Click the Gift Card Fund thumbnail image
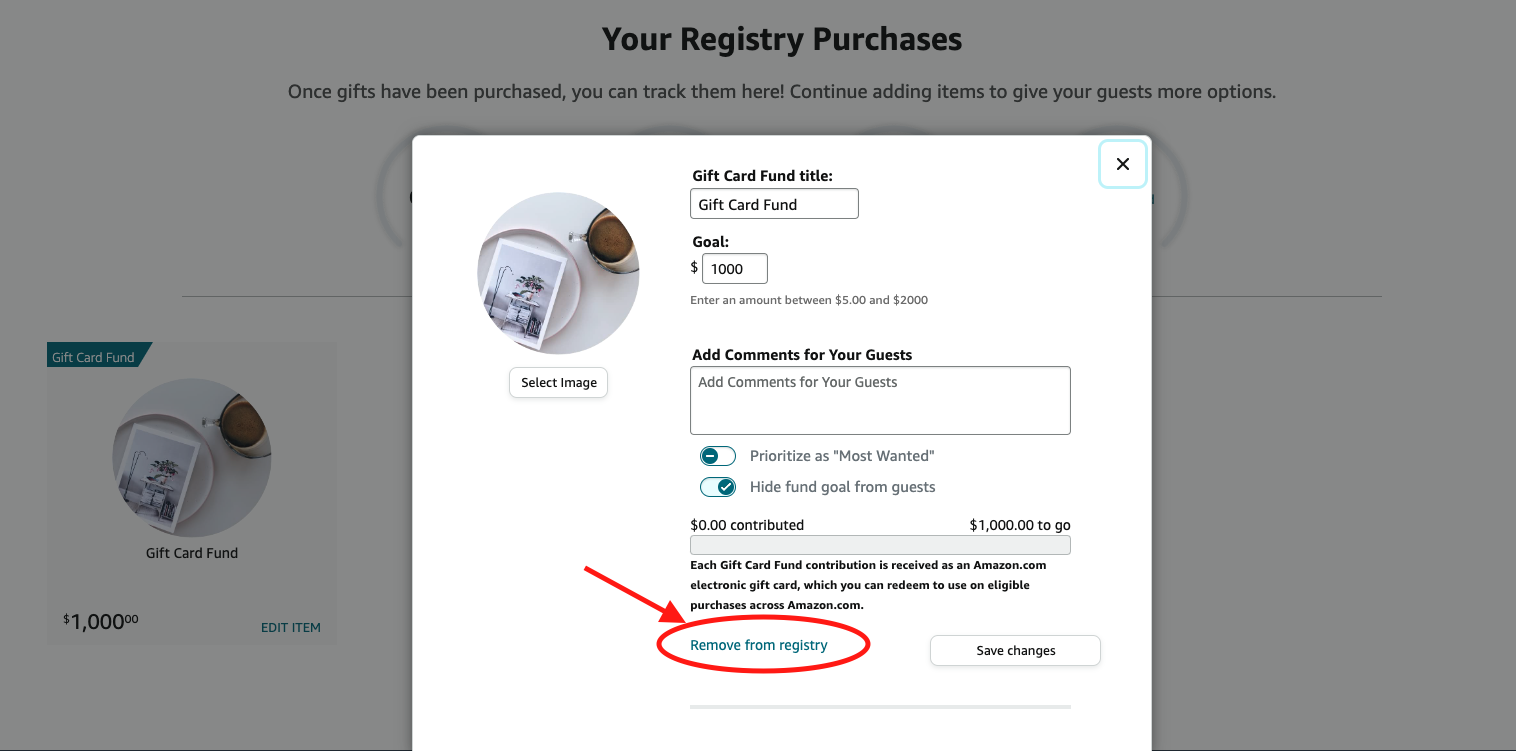This screenshot has width=1516, height=751. (x=191, y=457)
